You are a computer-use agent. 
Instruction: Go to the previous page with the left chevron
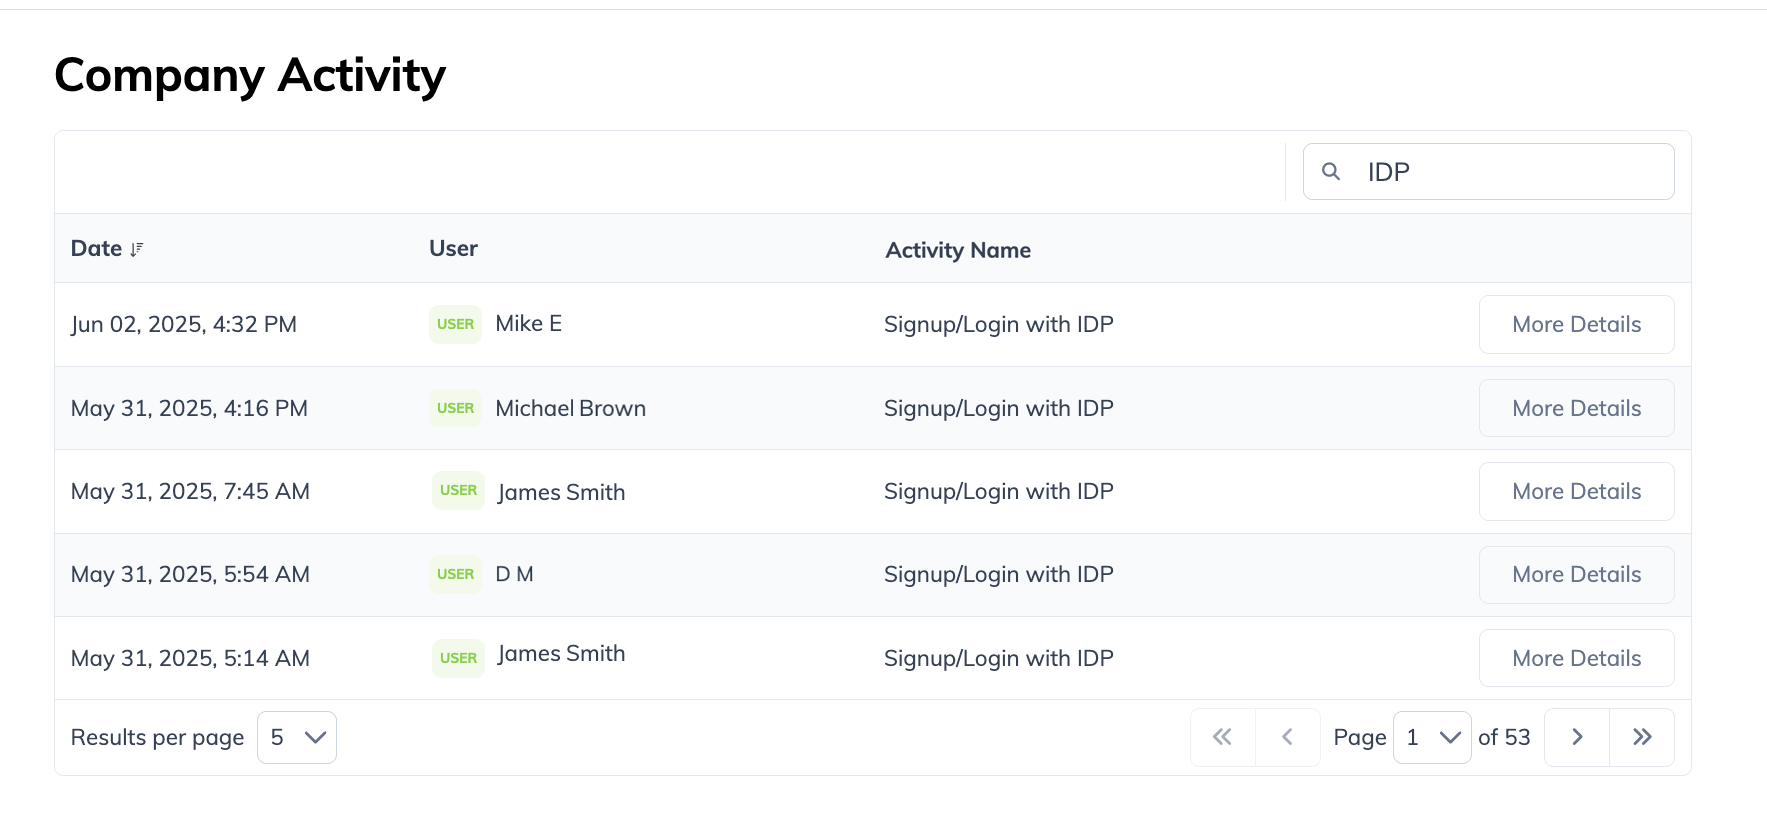1287,737
